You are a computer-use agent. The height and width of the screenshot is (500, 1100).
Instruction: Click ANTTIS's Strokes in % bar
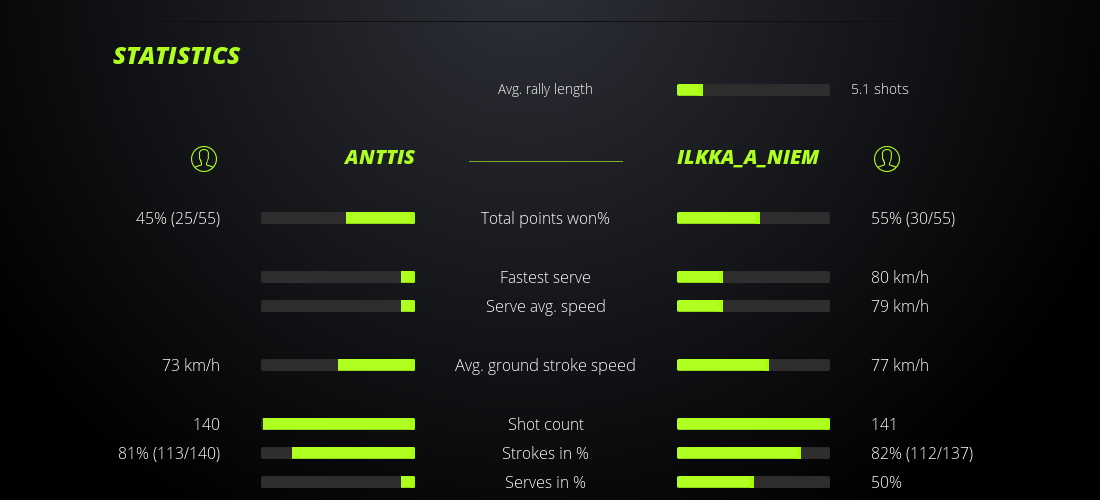338,453
